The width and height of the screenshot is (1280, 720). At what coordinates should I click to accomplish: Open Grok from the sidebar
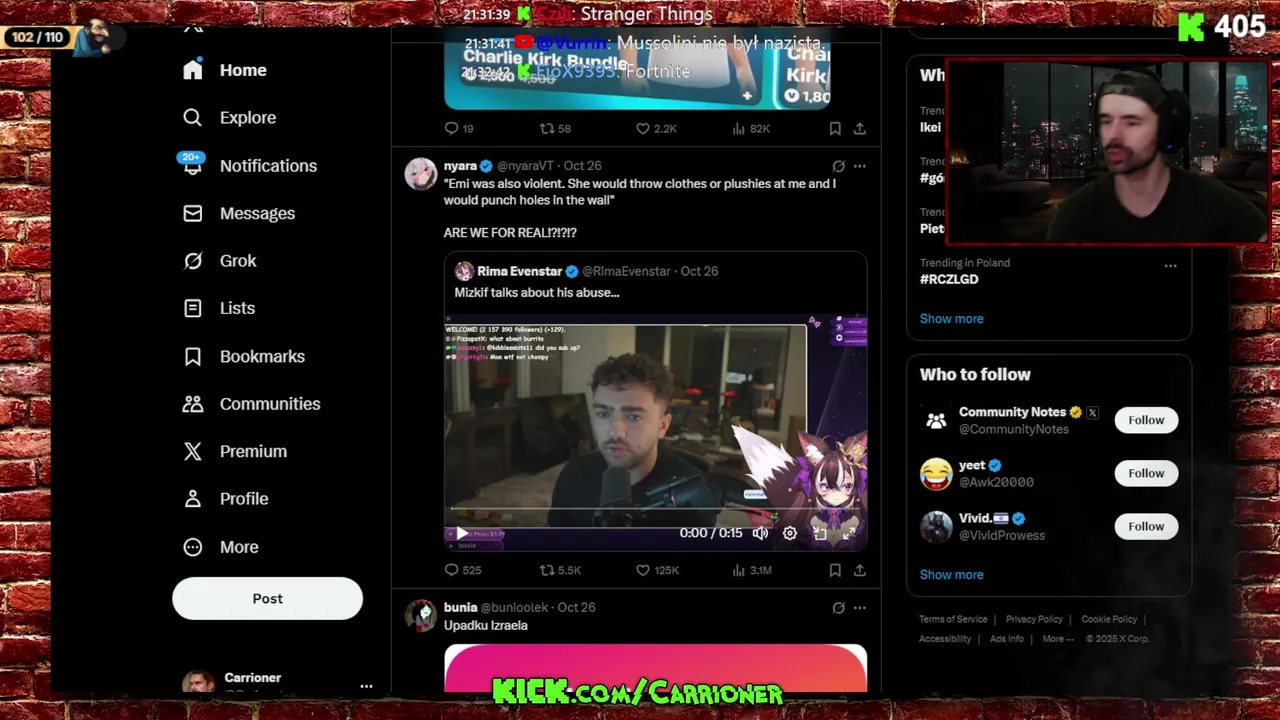tap(220, 260)
